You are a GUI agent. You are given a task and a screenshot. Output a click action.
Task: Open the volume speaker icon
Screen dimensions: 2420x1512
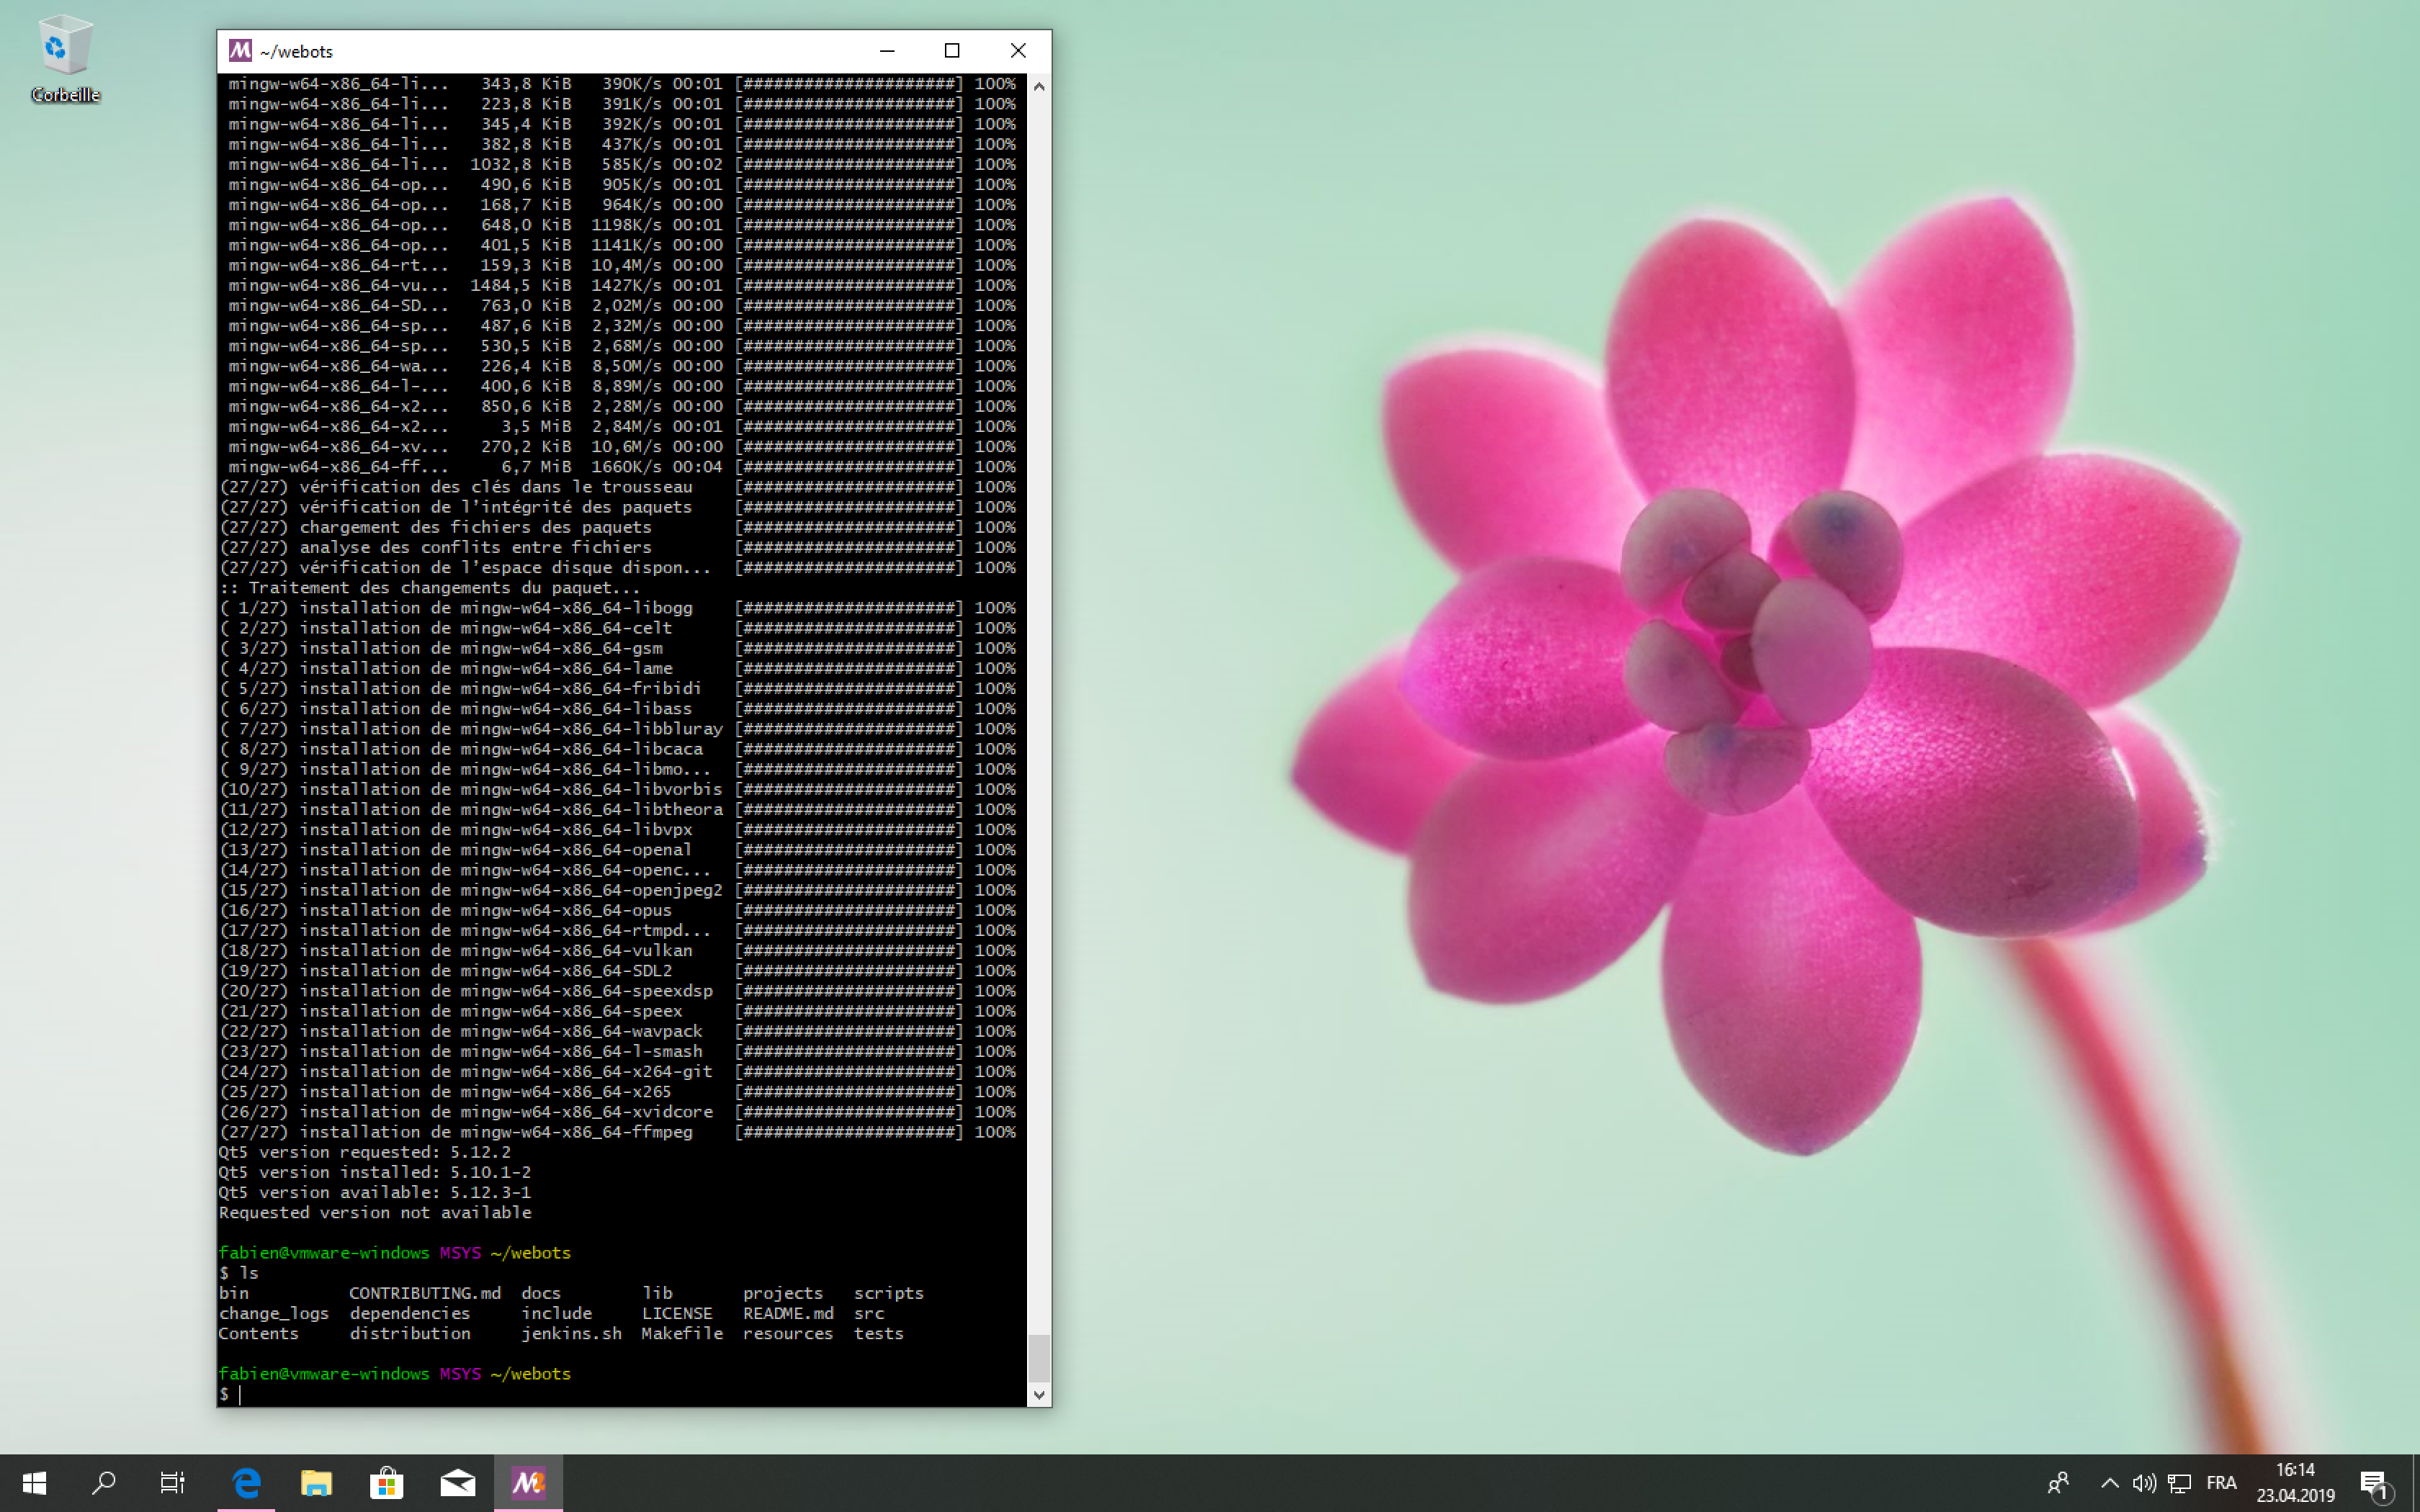point(2144,1483)
